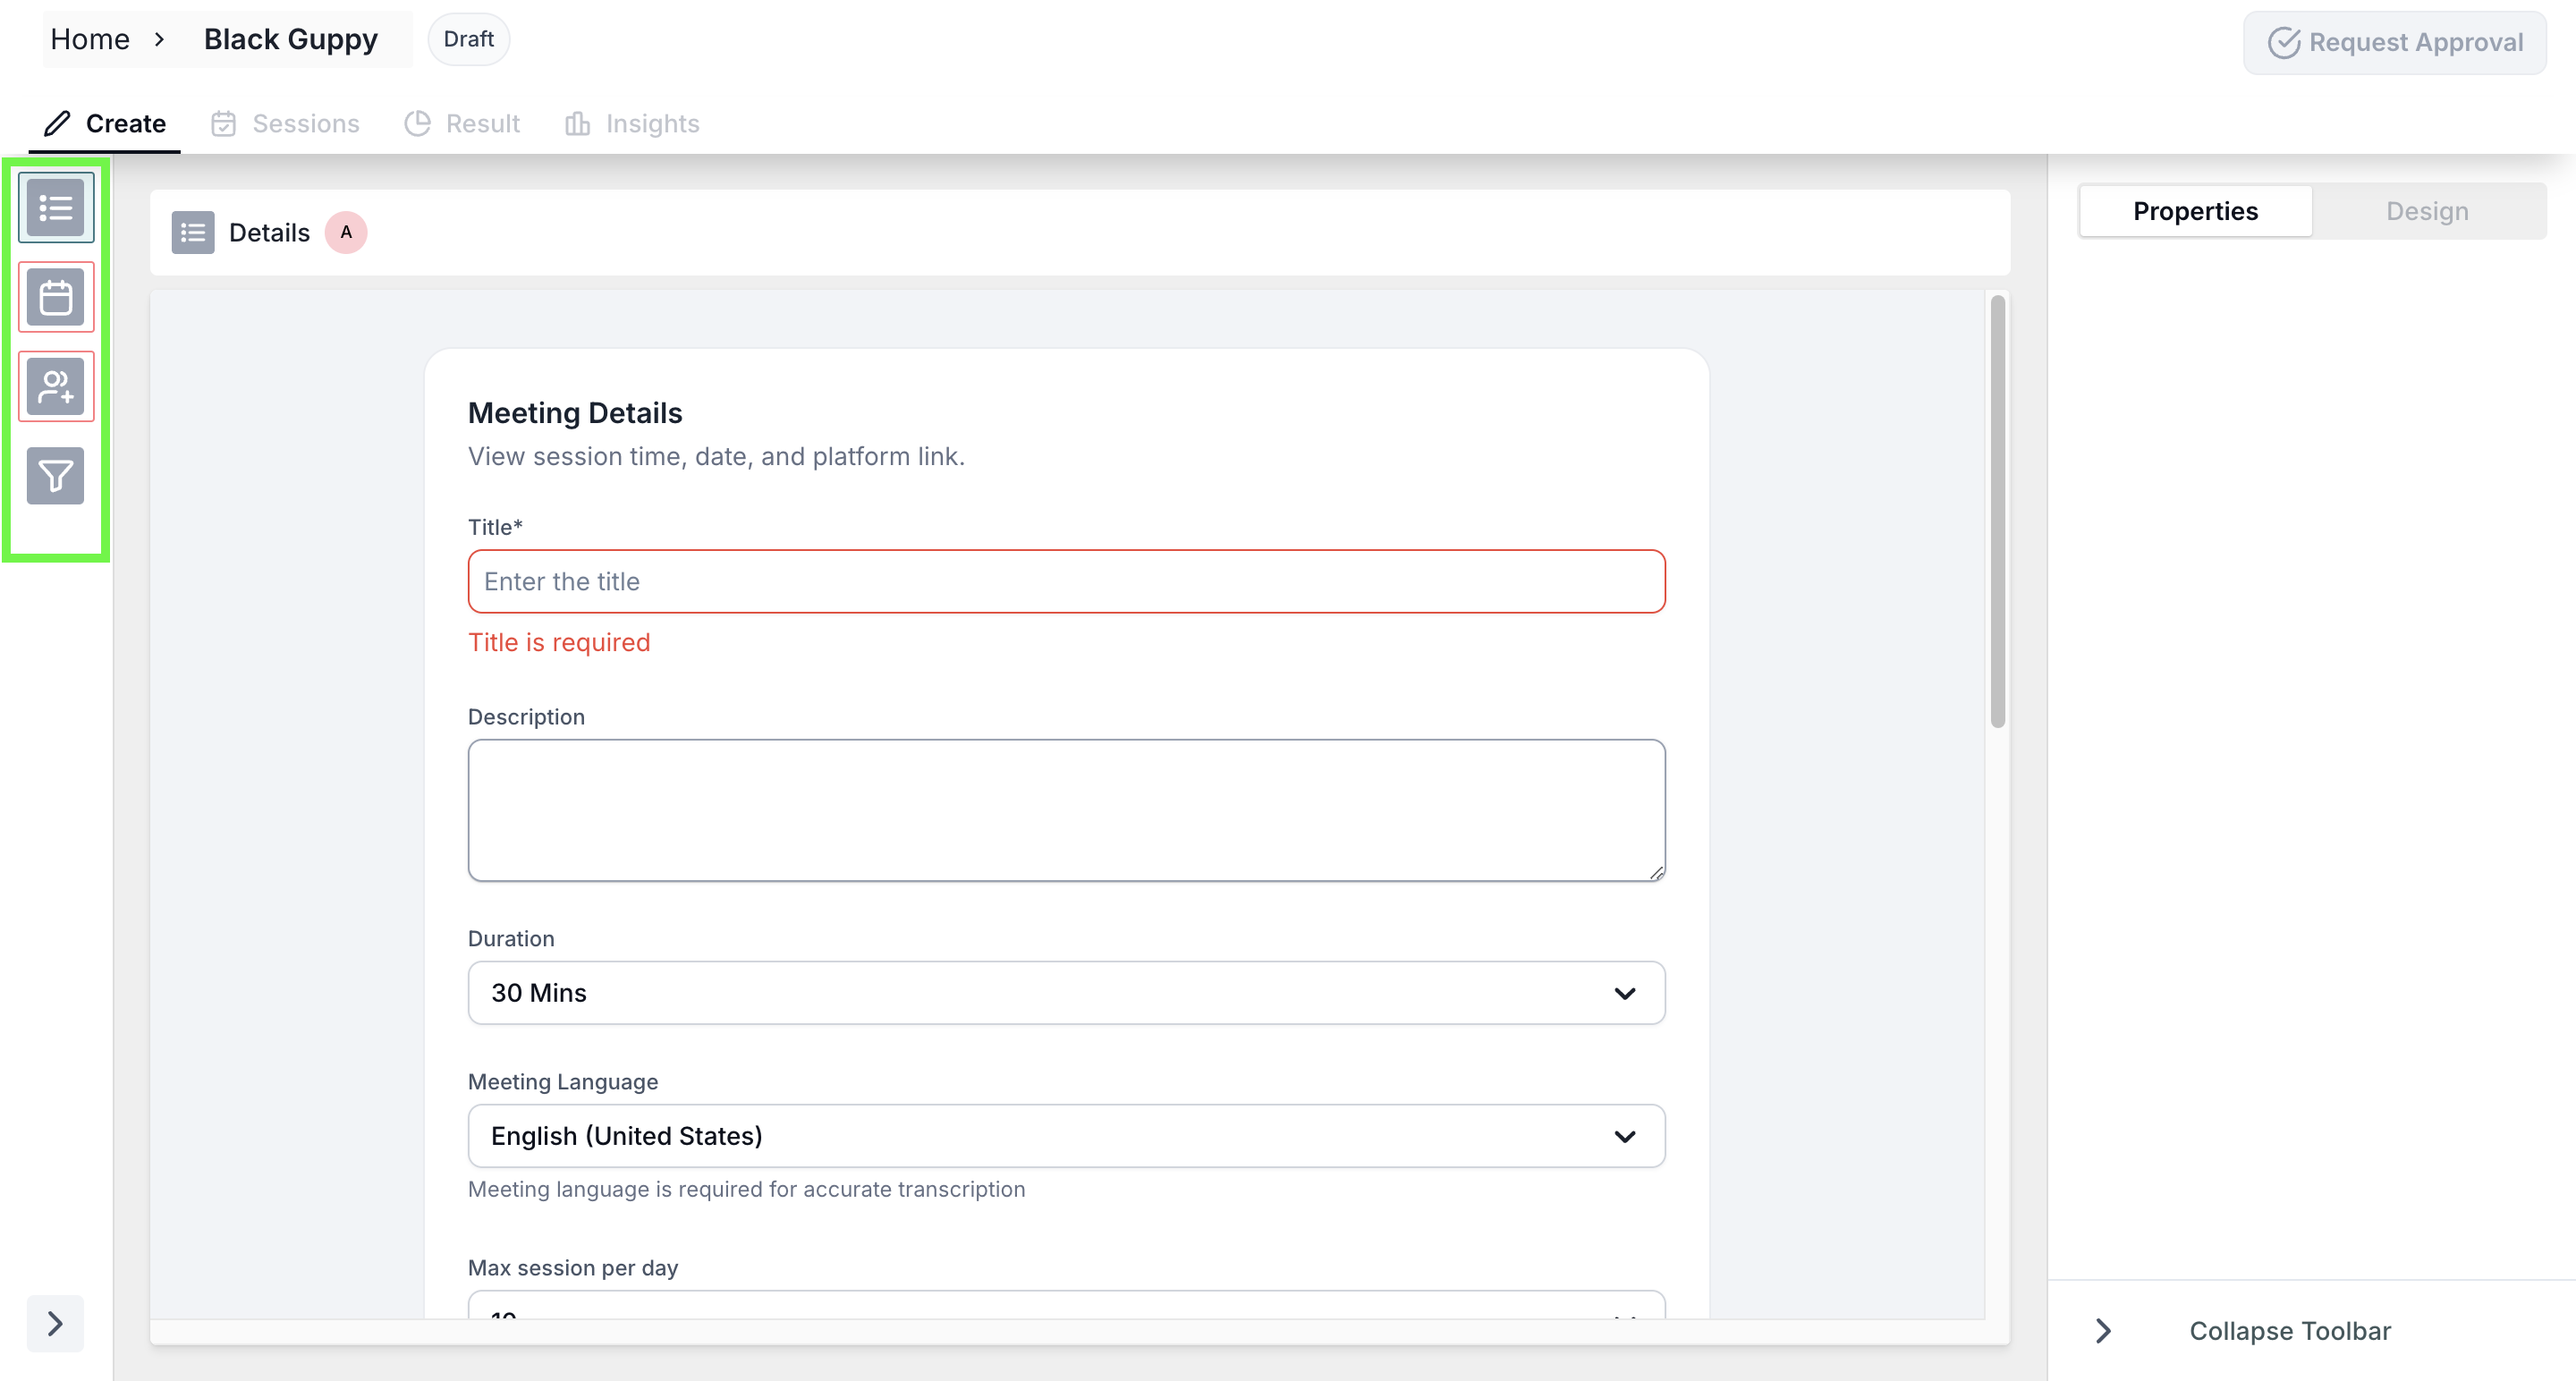Click the Request Approval button
The width and height of the screenshot is (2576, 1381).
2394,42
